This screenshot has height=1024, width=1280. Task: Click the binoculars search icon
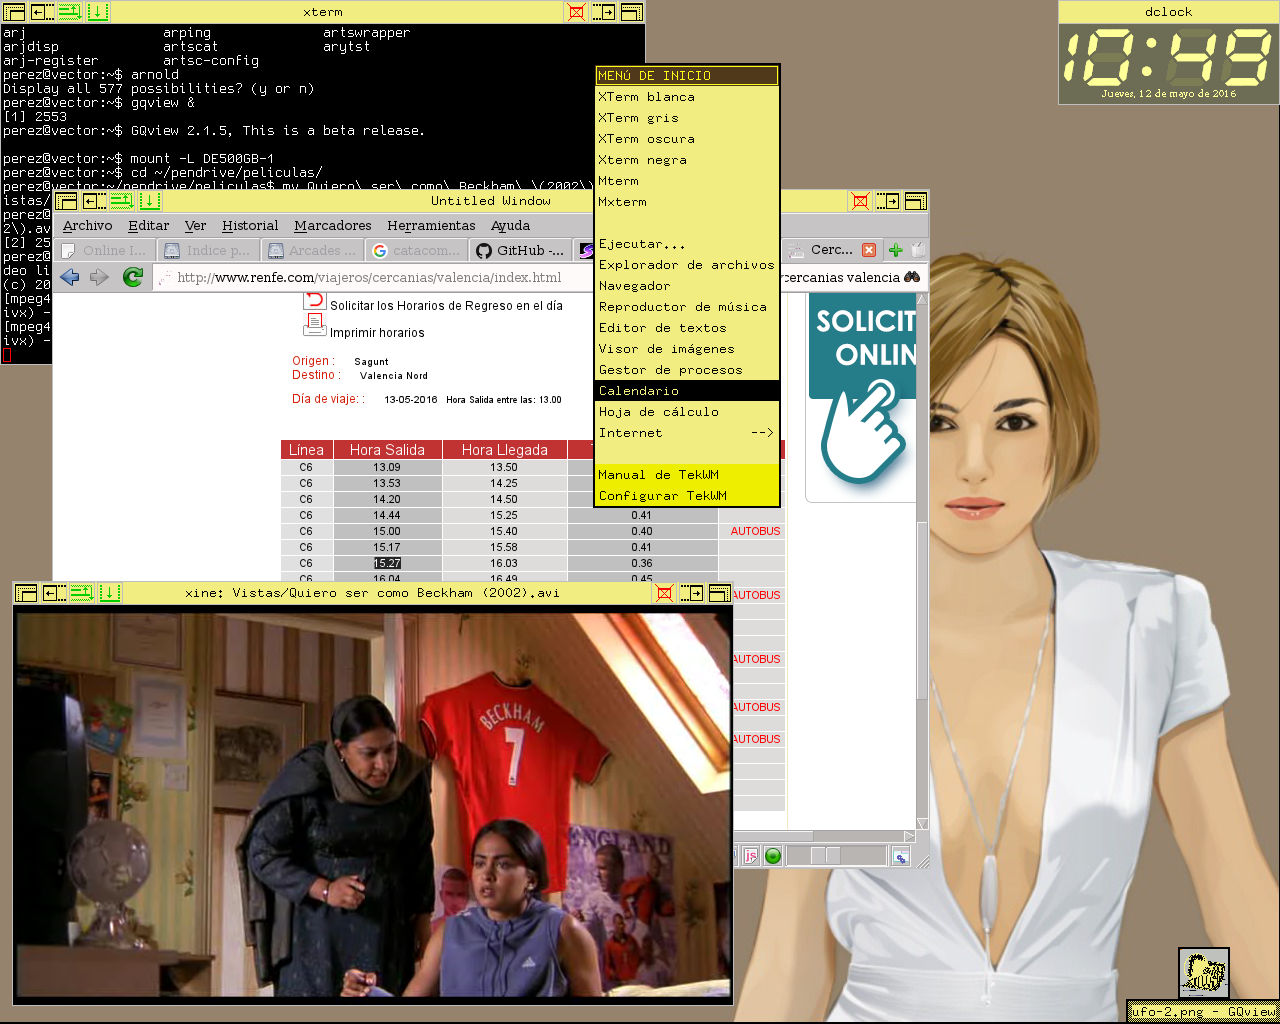point(912,277)
